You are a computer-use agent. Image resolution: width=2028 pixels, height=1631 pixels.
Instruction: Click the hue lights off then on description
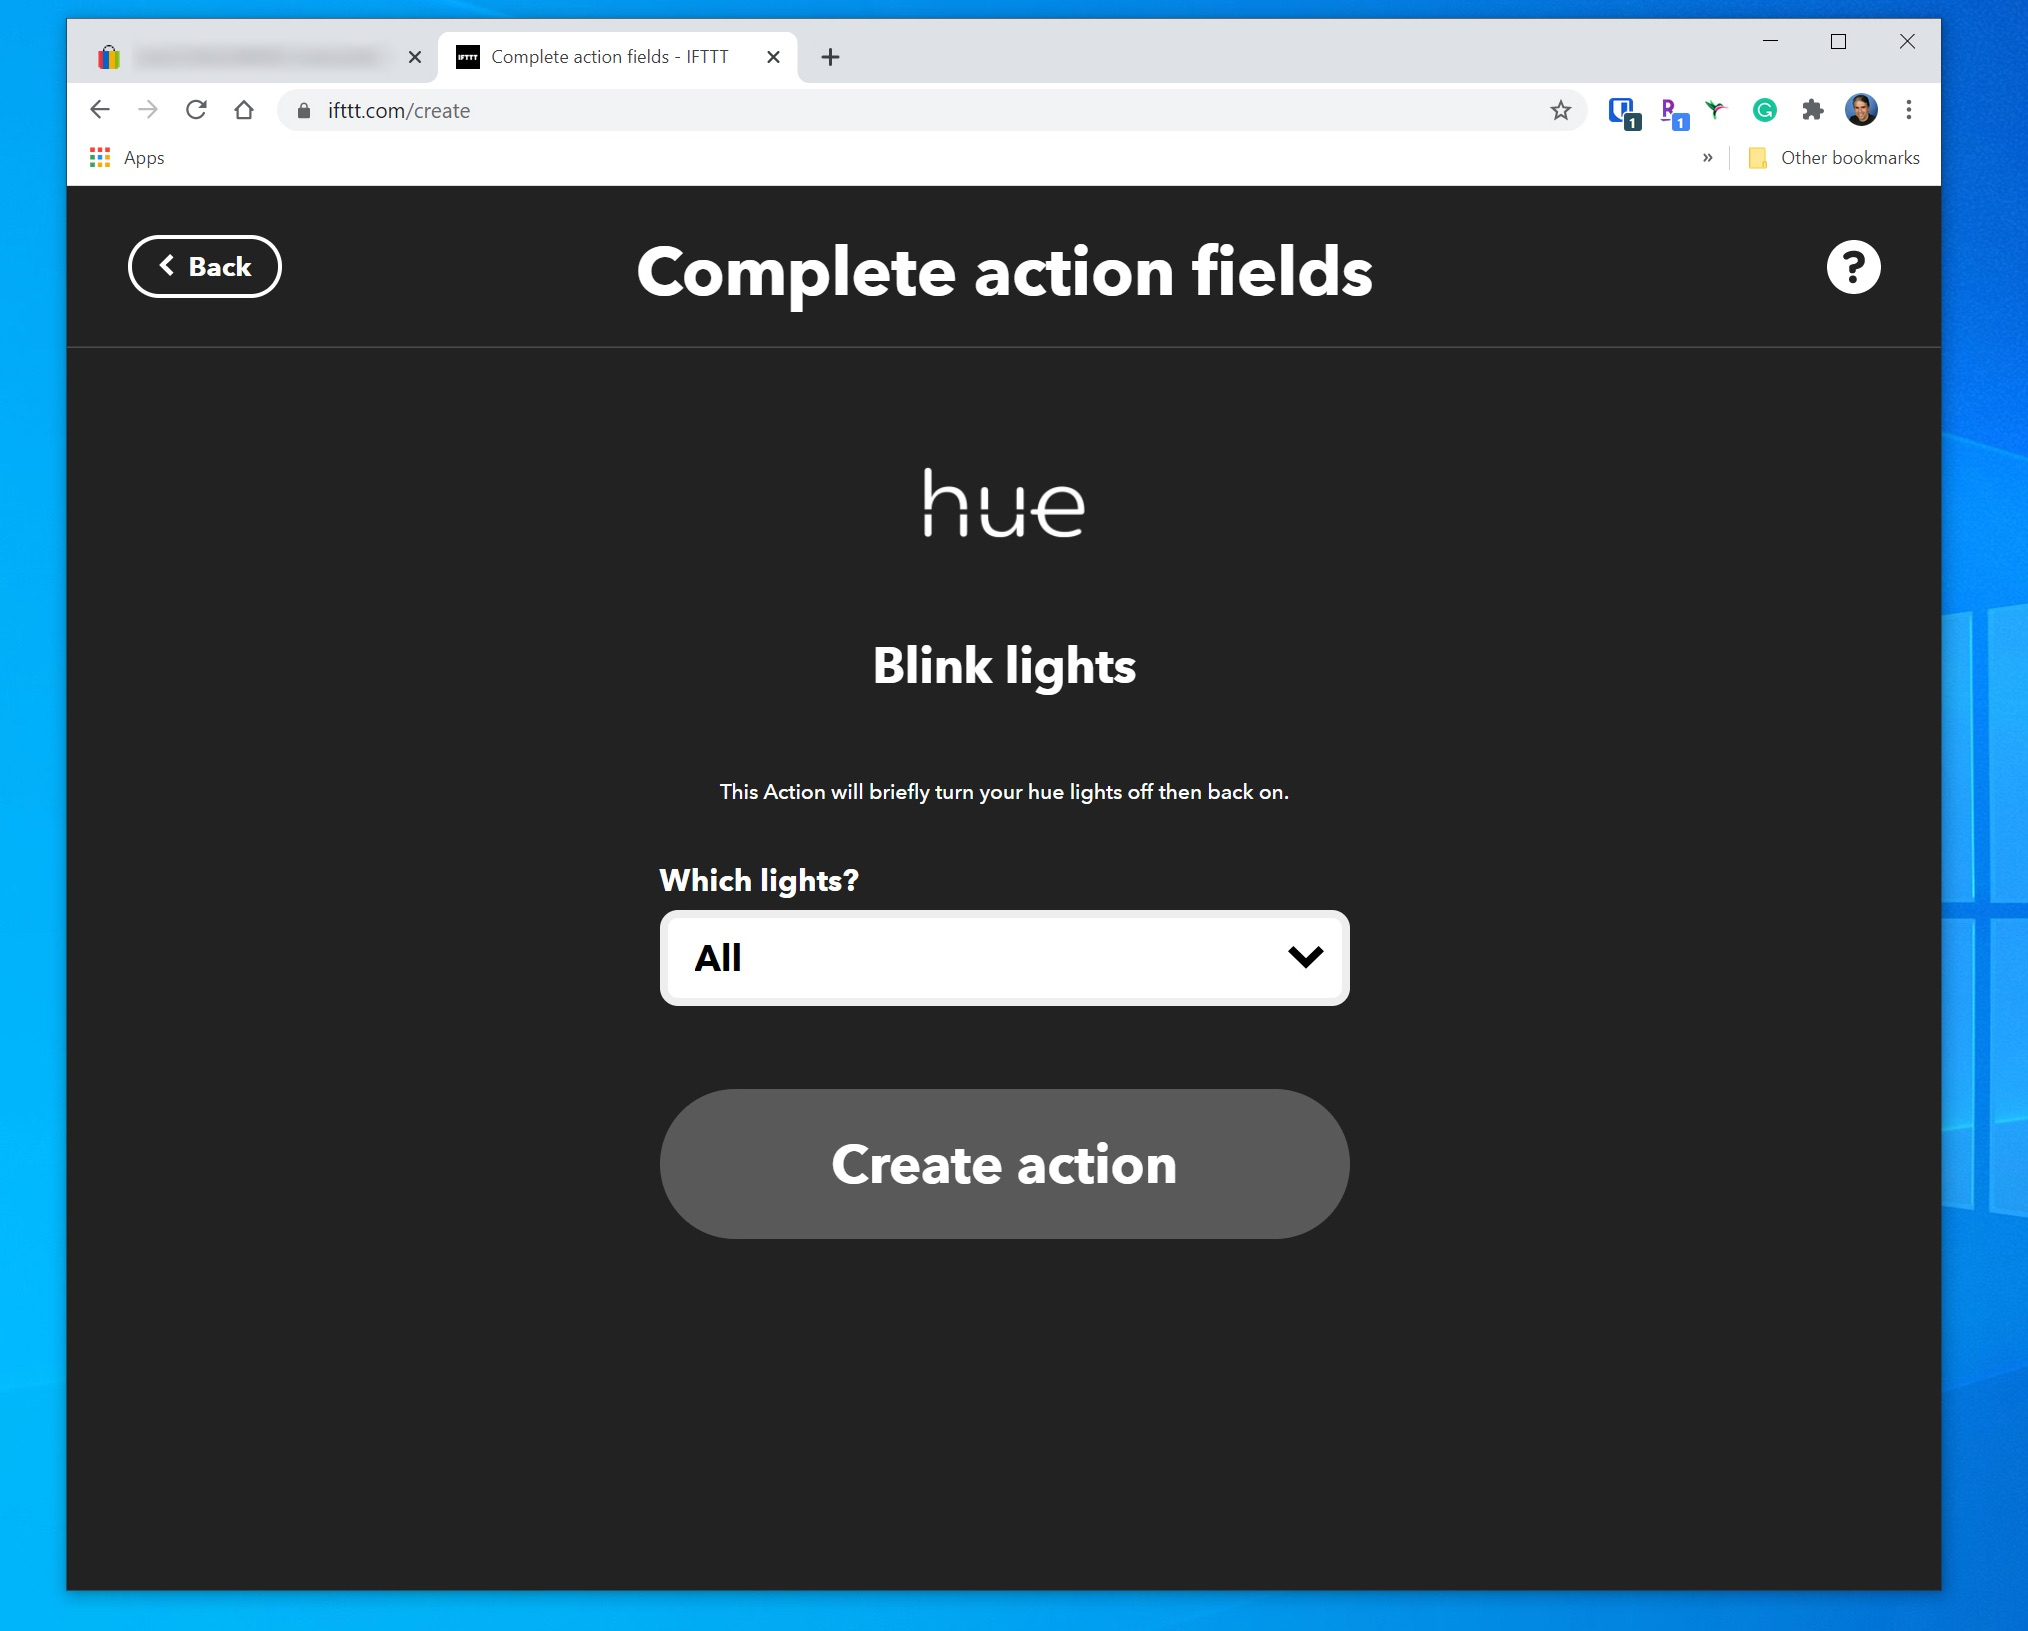pyautogui.click(x=1004, y=792)
